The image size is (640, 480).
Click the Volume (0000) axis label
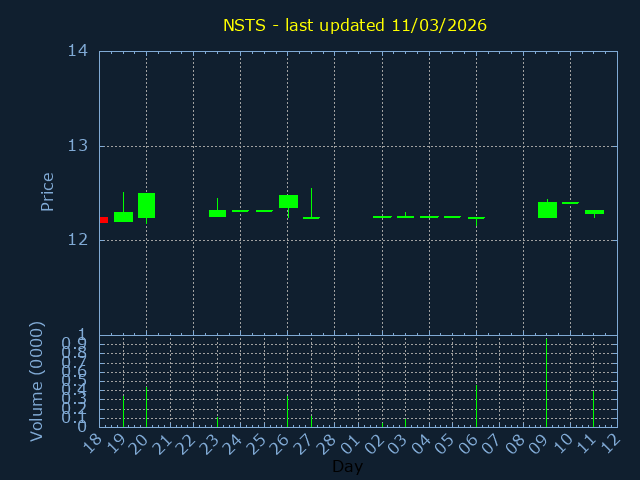click(x=37, y=381)
